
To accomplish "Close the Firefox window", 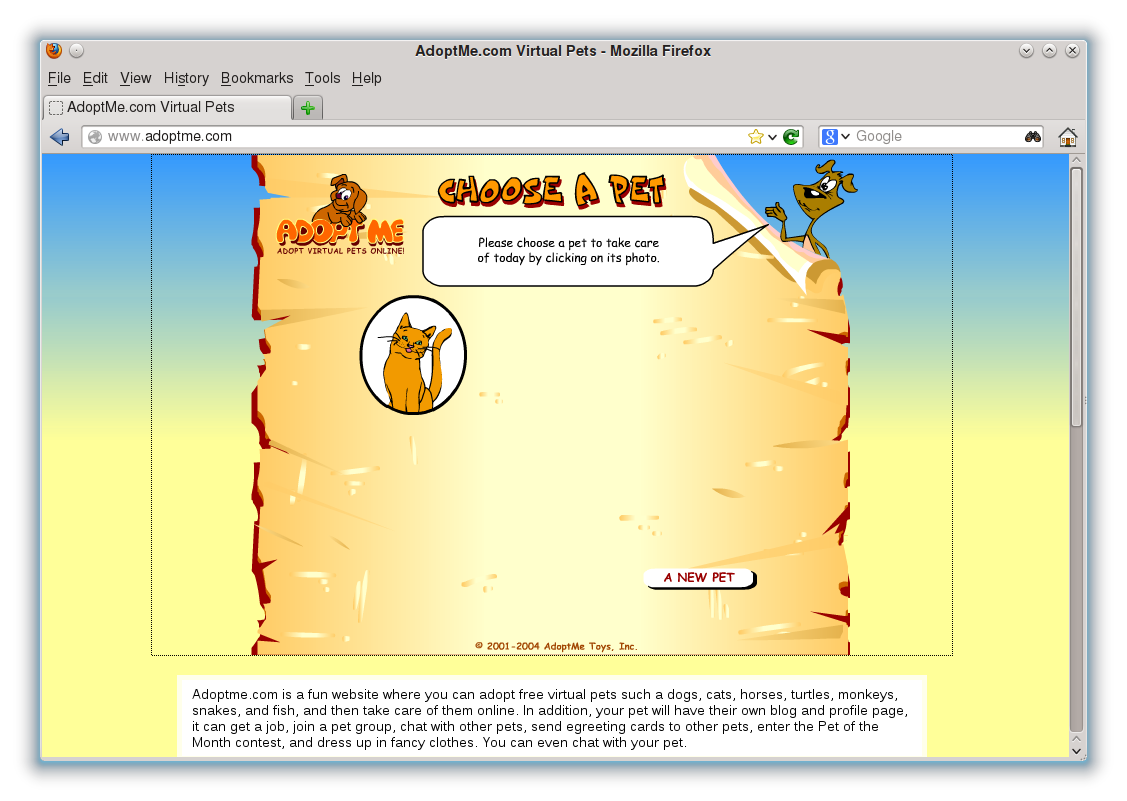I will coord(1072,50).
